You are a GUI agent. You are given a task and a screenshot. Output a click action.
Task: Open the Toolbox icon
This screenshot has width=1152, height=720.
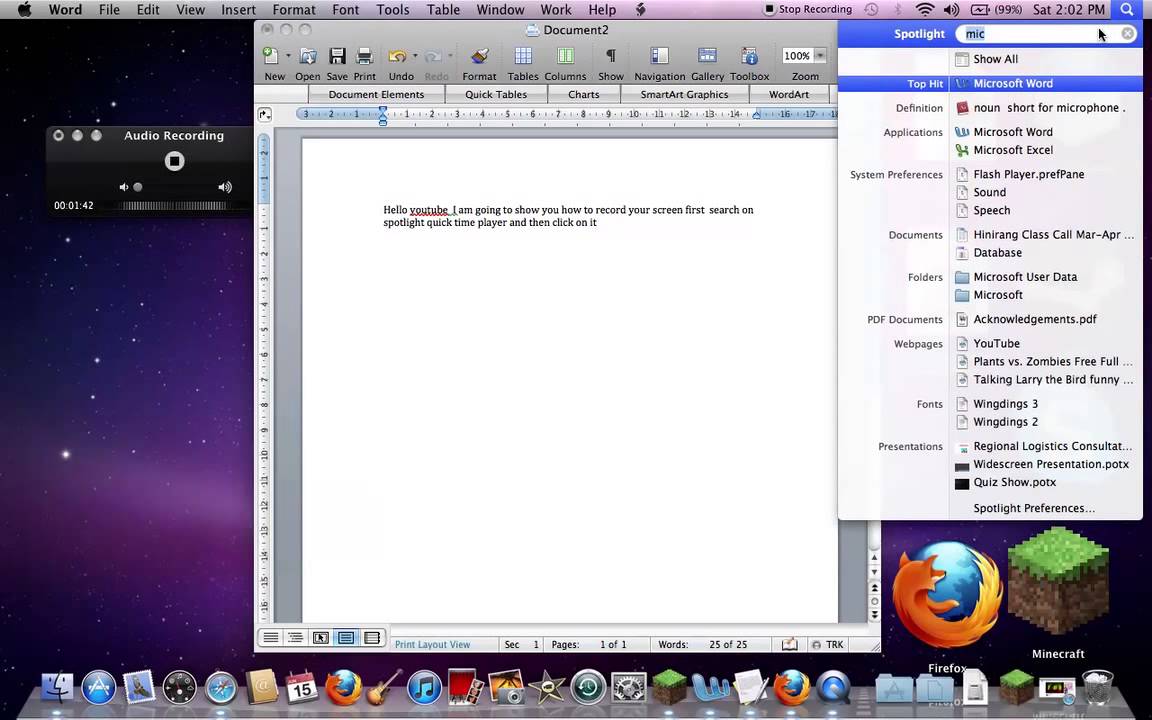(749, 57)
